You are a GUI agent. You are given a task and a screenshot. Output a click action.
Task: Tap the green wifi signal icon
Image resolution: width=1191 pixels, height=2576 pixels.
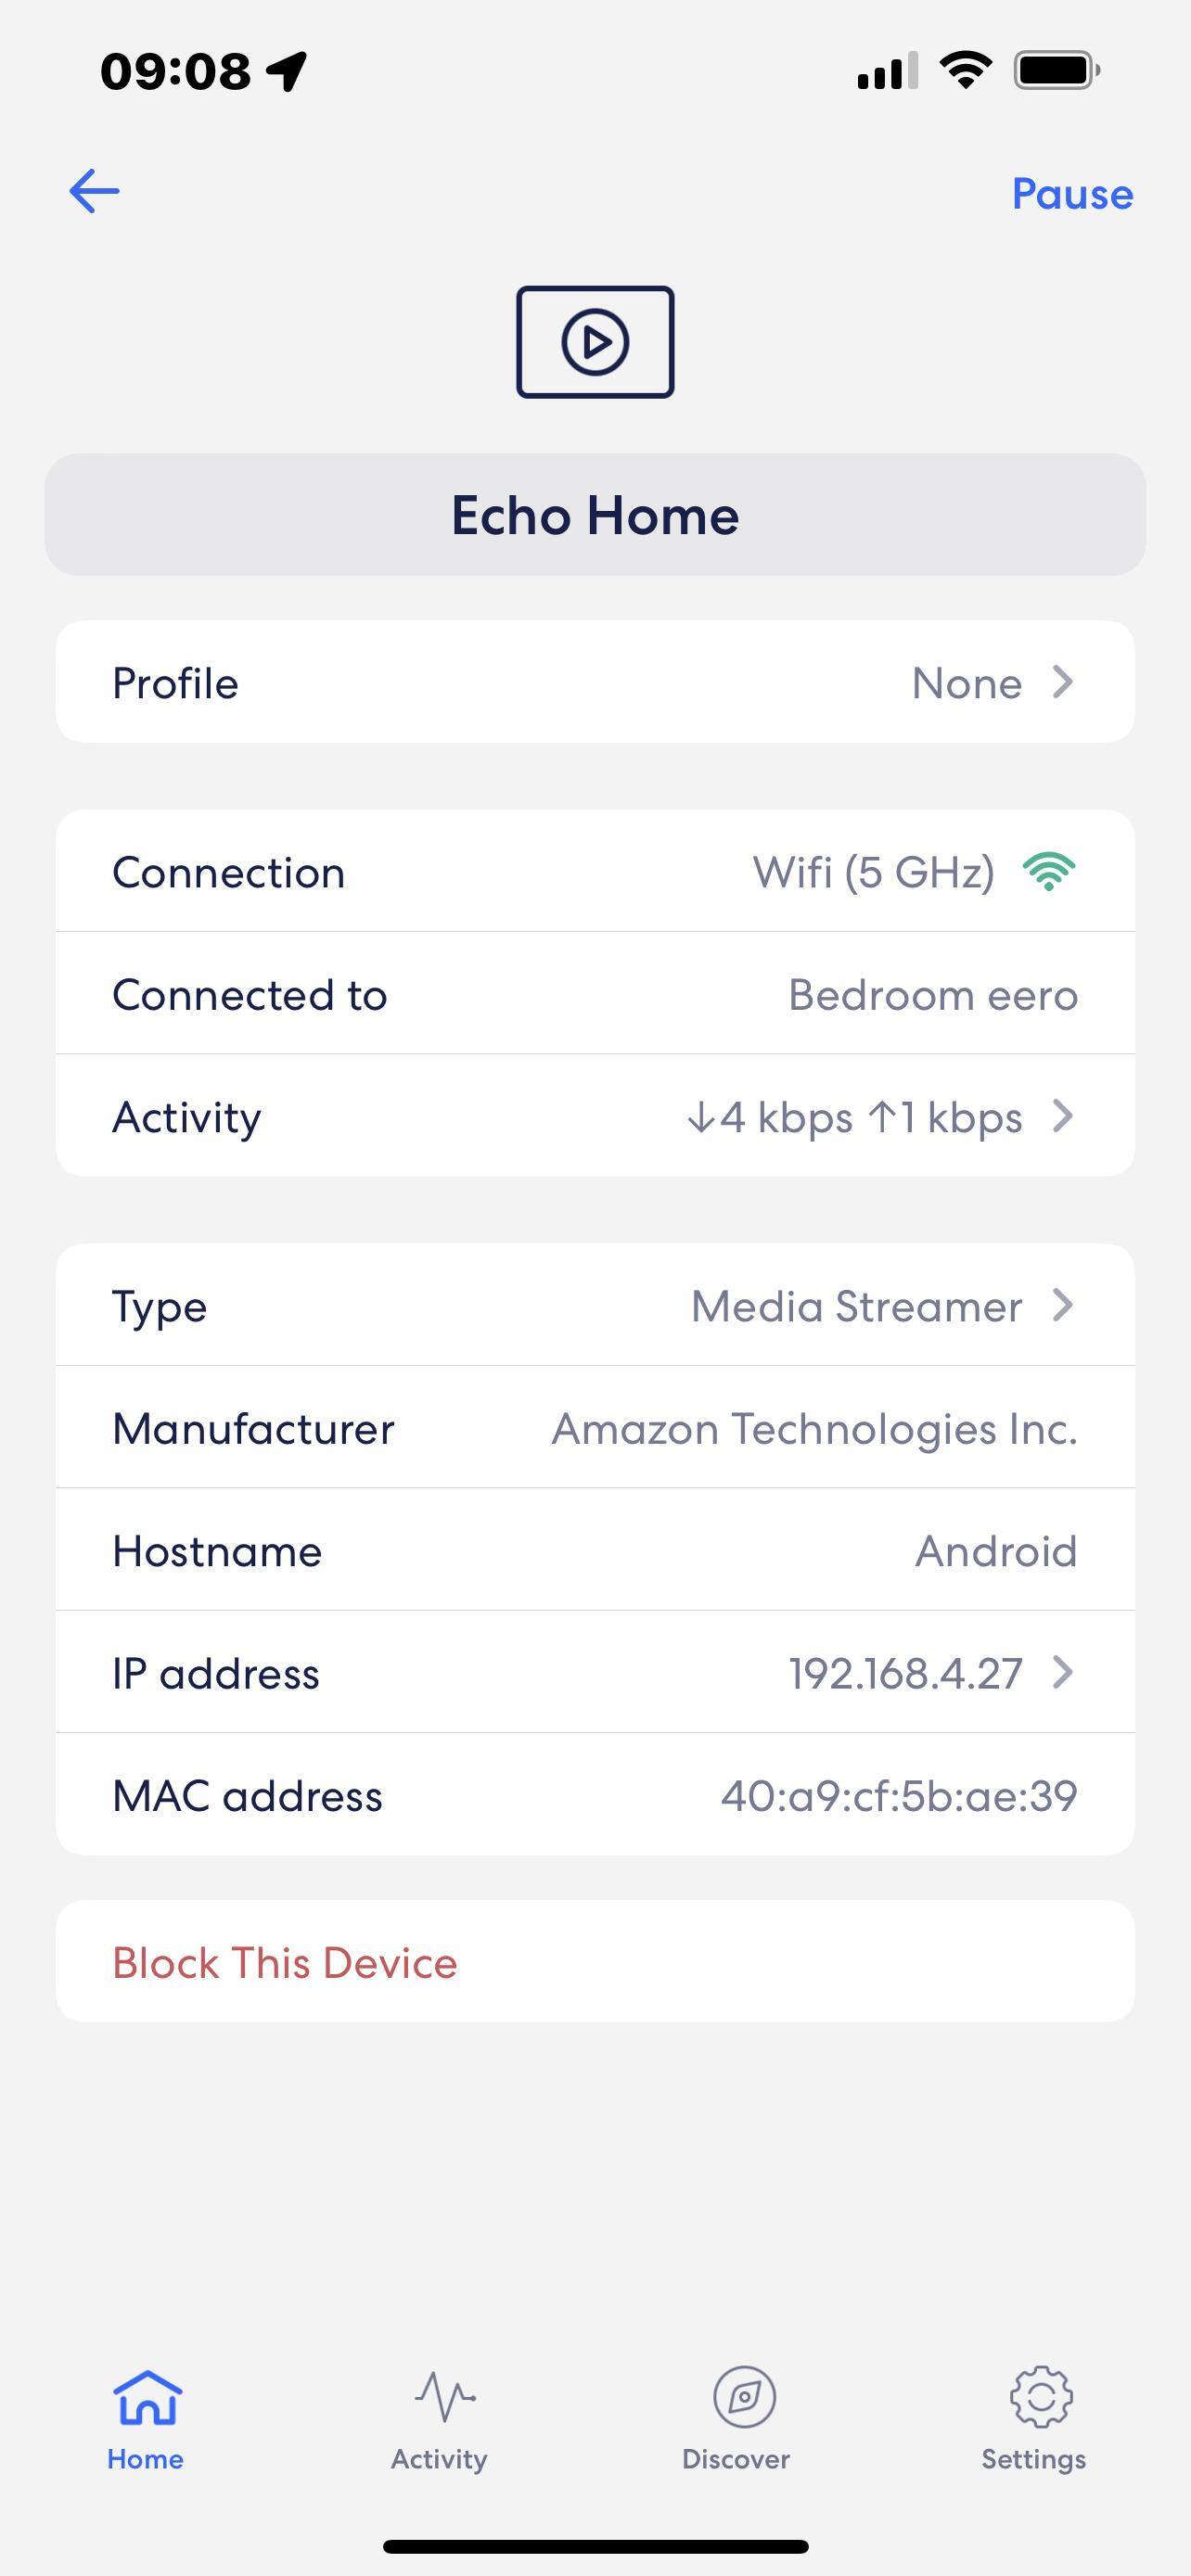[1048, 872]
